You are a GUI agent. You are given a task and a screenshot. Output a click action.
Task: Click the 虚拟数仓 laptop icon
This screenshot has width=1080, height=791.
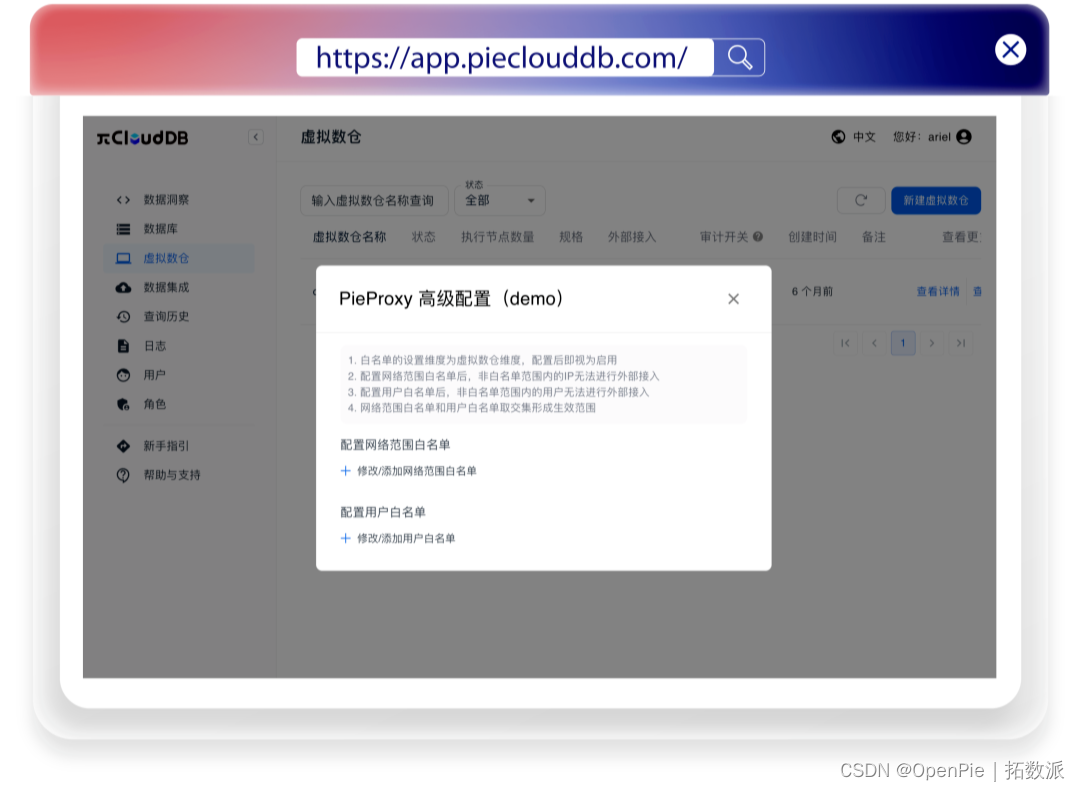[x=123, y=258]
